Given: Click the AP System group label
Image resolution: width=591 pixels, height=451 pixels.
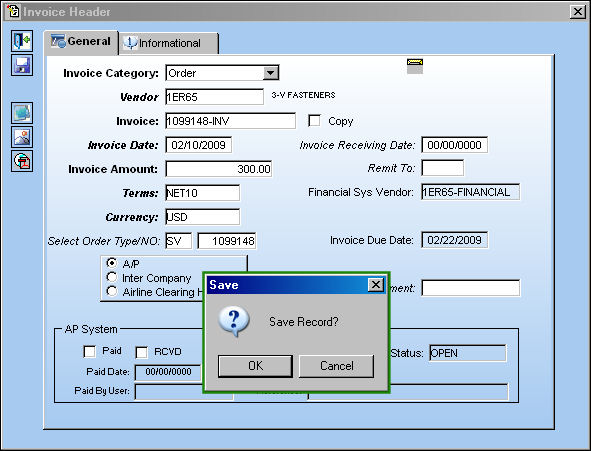Looking at the screenshot, I should 91,329.
